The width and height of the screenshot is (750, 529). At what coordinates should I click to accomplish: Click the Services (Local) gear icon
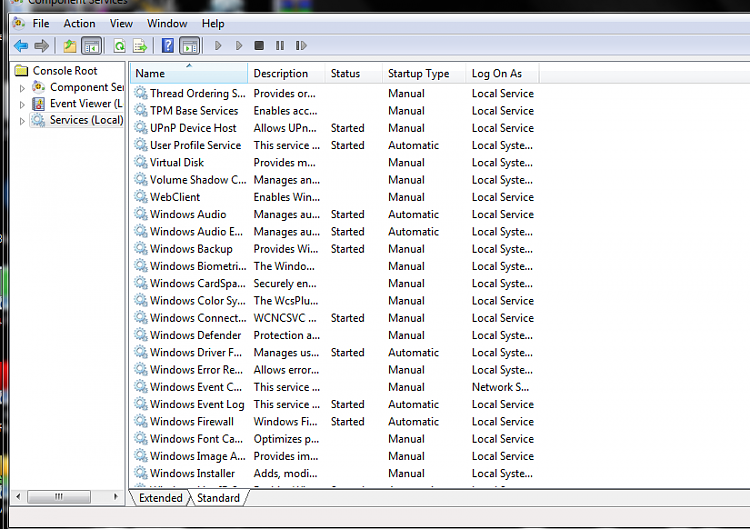pos(38,120)
